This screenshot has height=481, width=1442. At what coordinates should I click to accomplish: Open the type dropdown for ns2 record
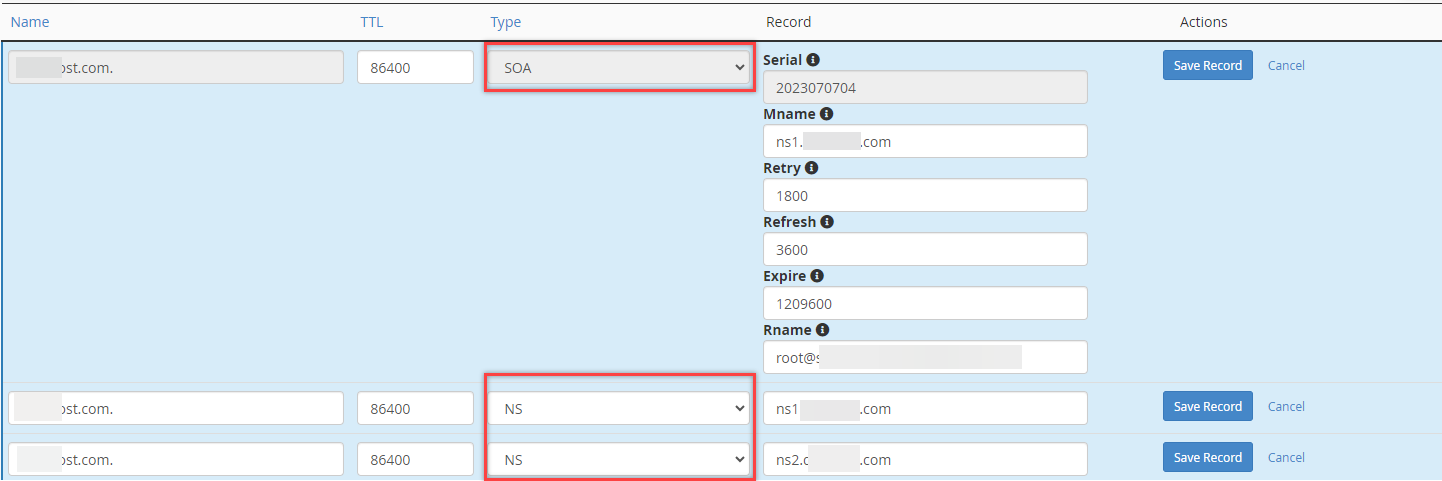(618, 460)
